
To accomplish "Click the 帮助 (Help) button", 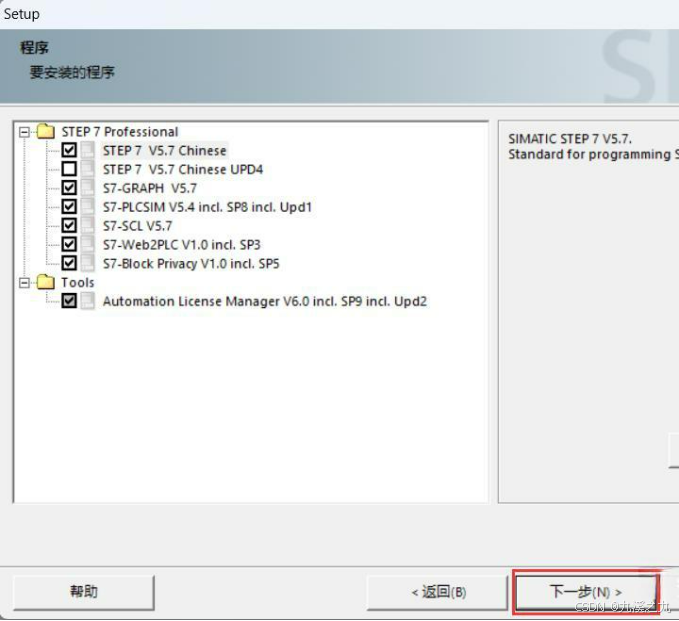I will pyautogui.click(x=84, y=592).
